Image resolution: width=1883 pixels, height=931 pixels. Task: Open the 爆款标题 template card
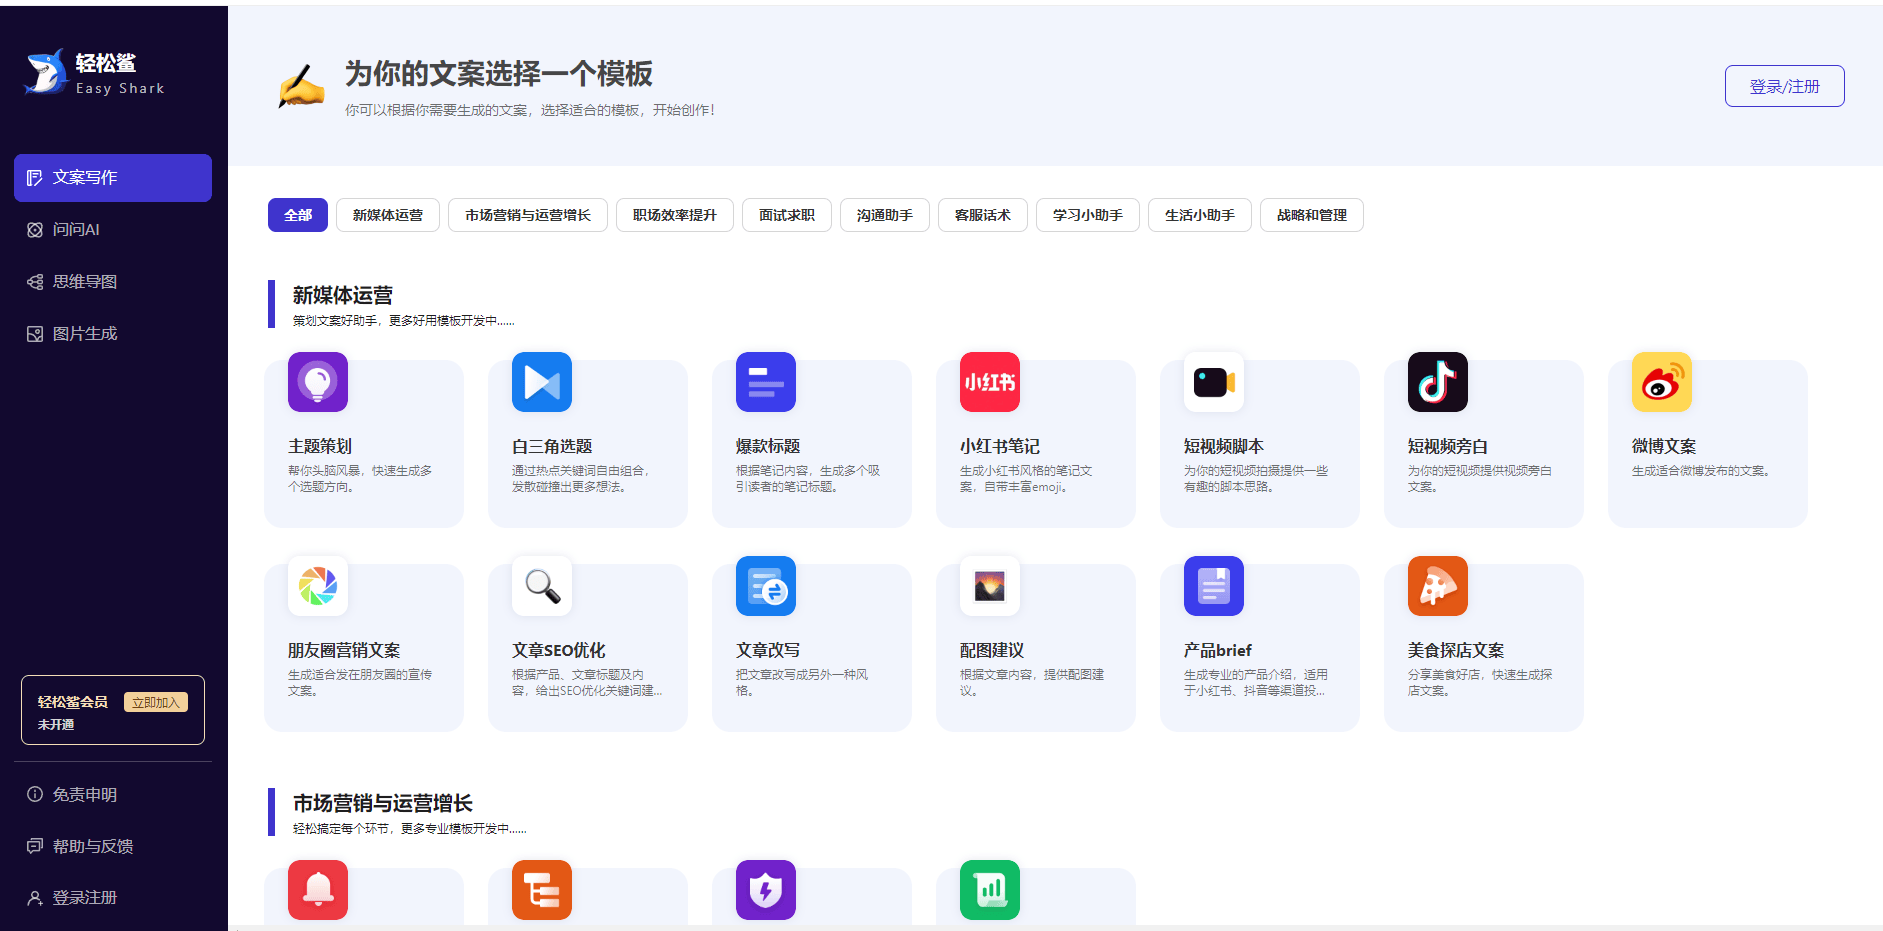(765, 382)
